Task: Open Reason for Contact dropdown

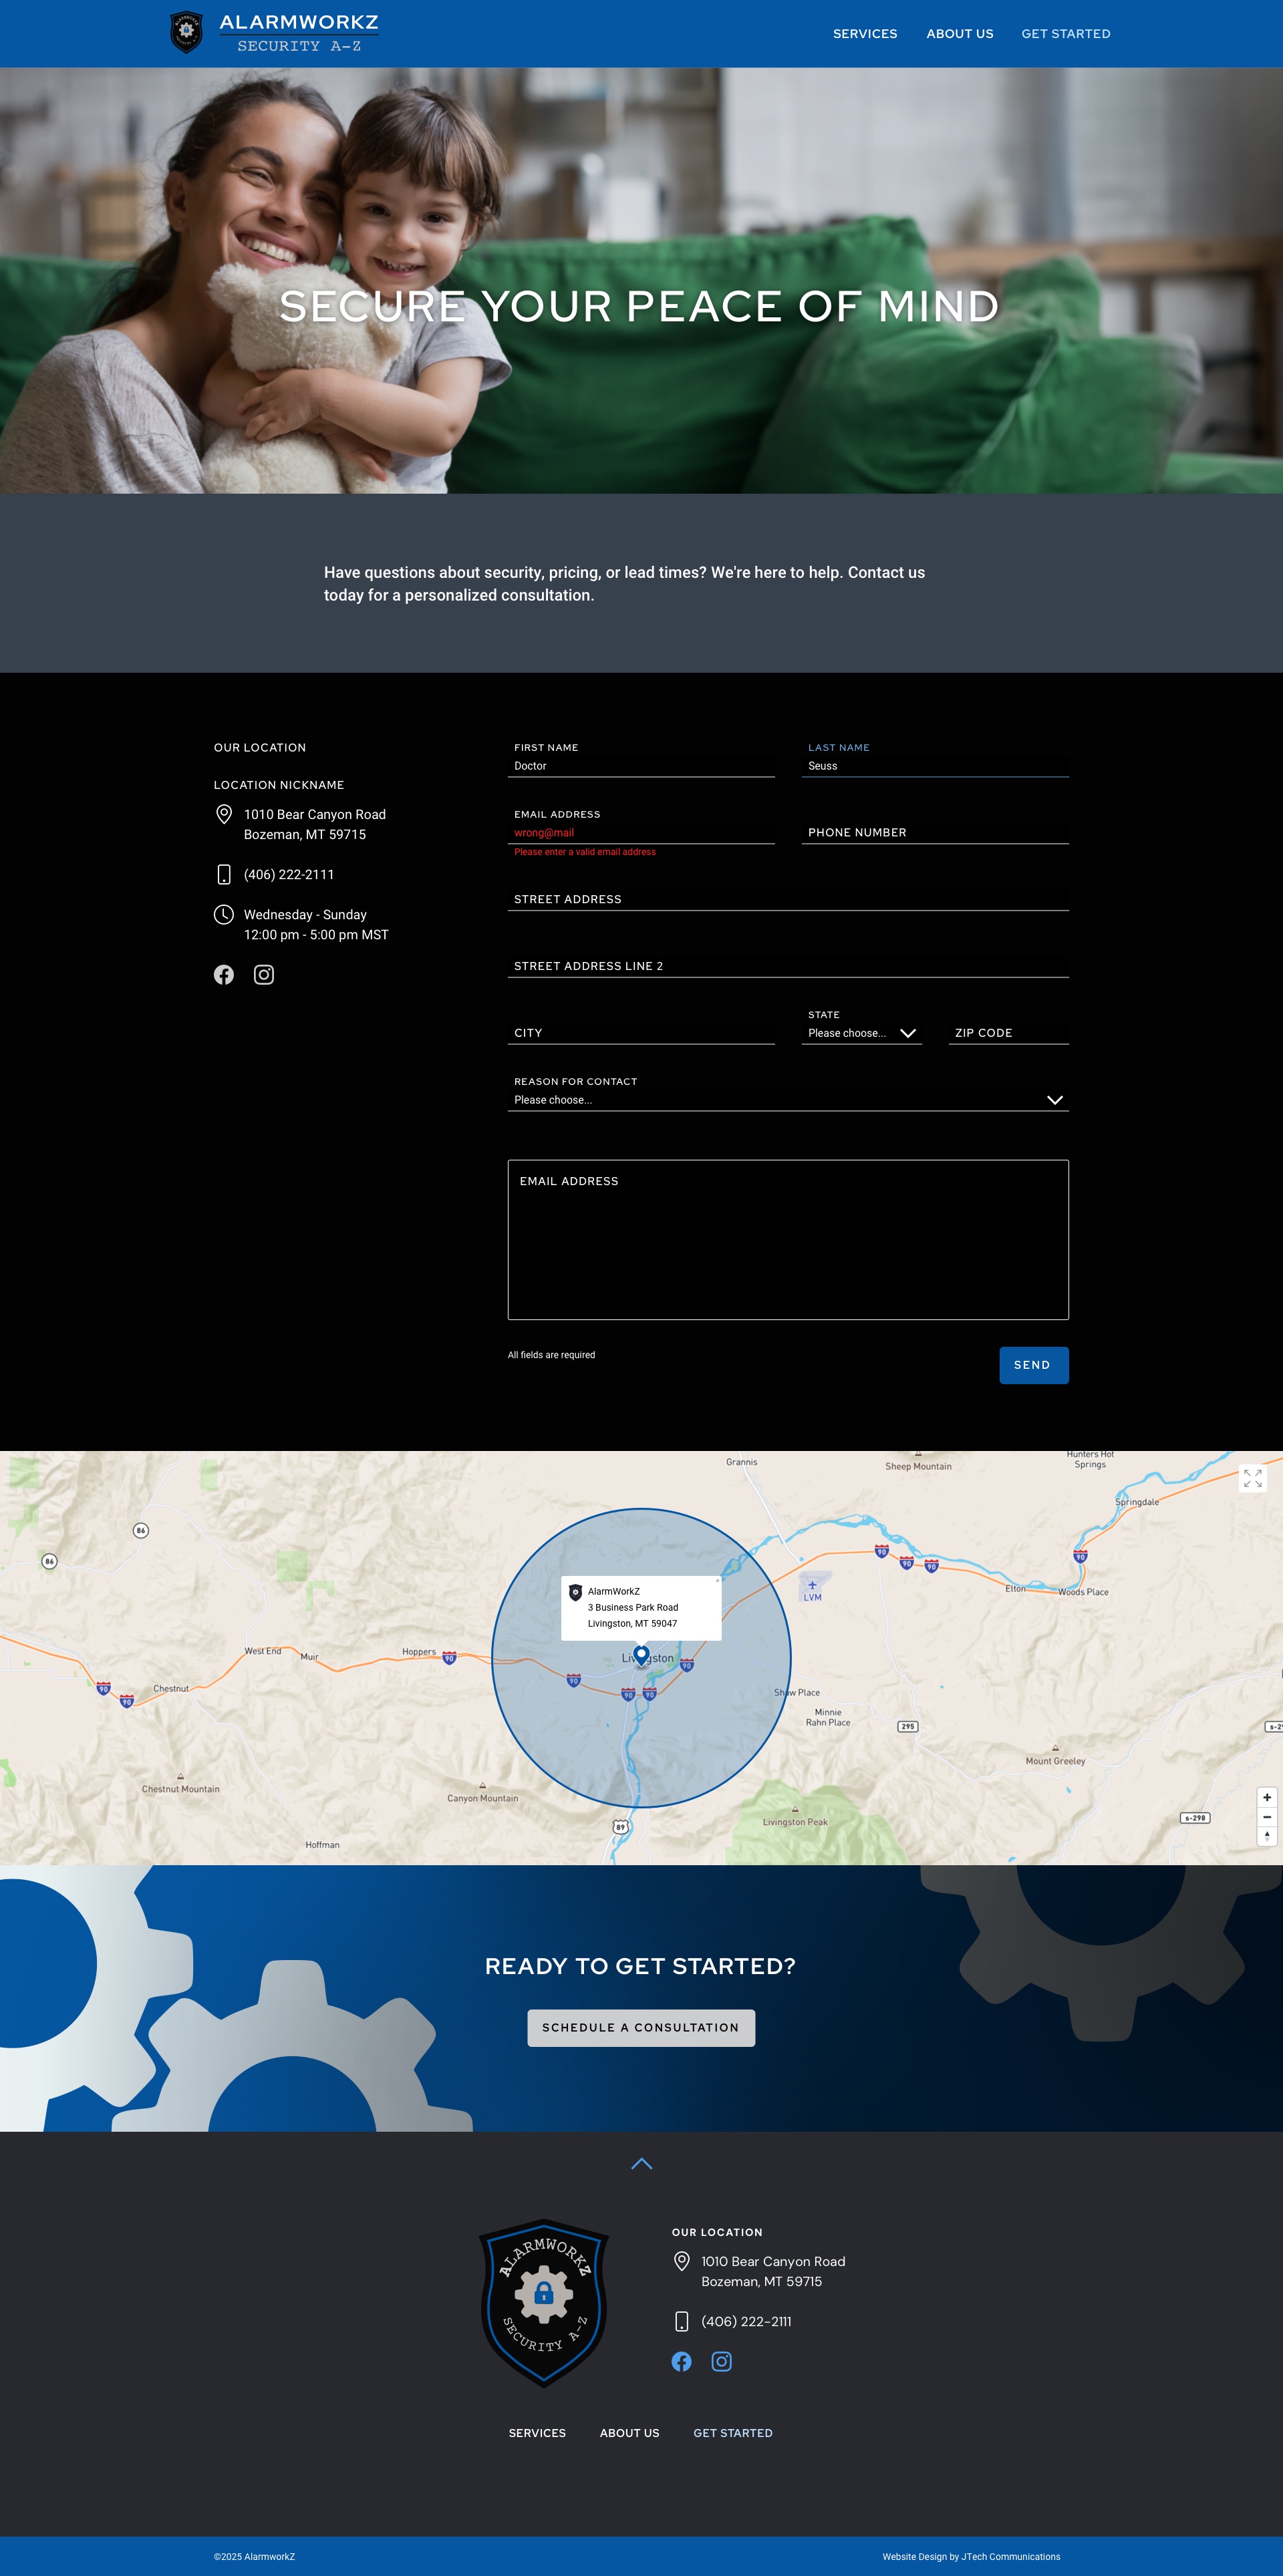Action: [787, 1100]
